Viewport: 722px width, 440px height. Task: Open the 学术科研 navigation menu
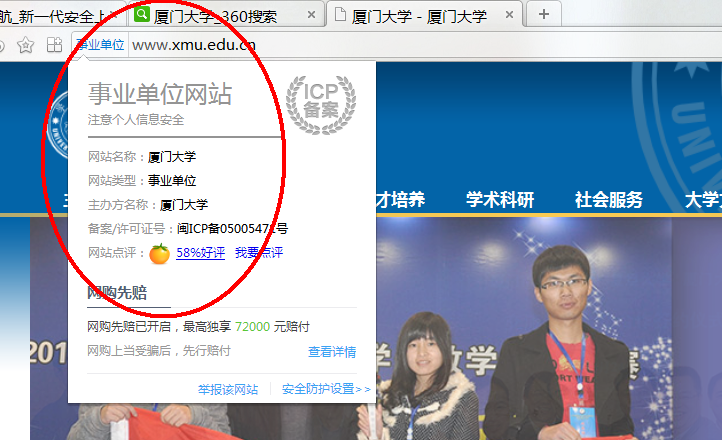point(500,200)
